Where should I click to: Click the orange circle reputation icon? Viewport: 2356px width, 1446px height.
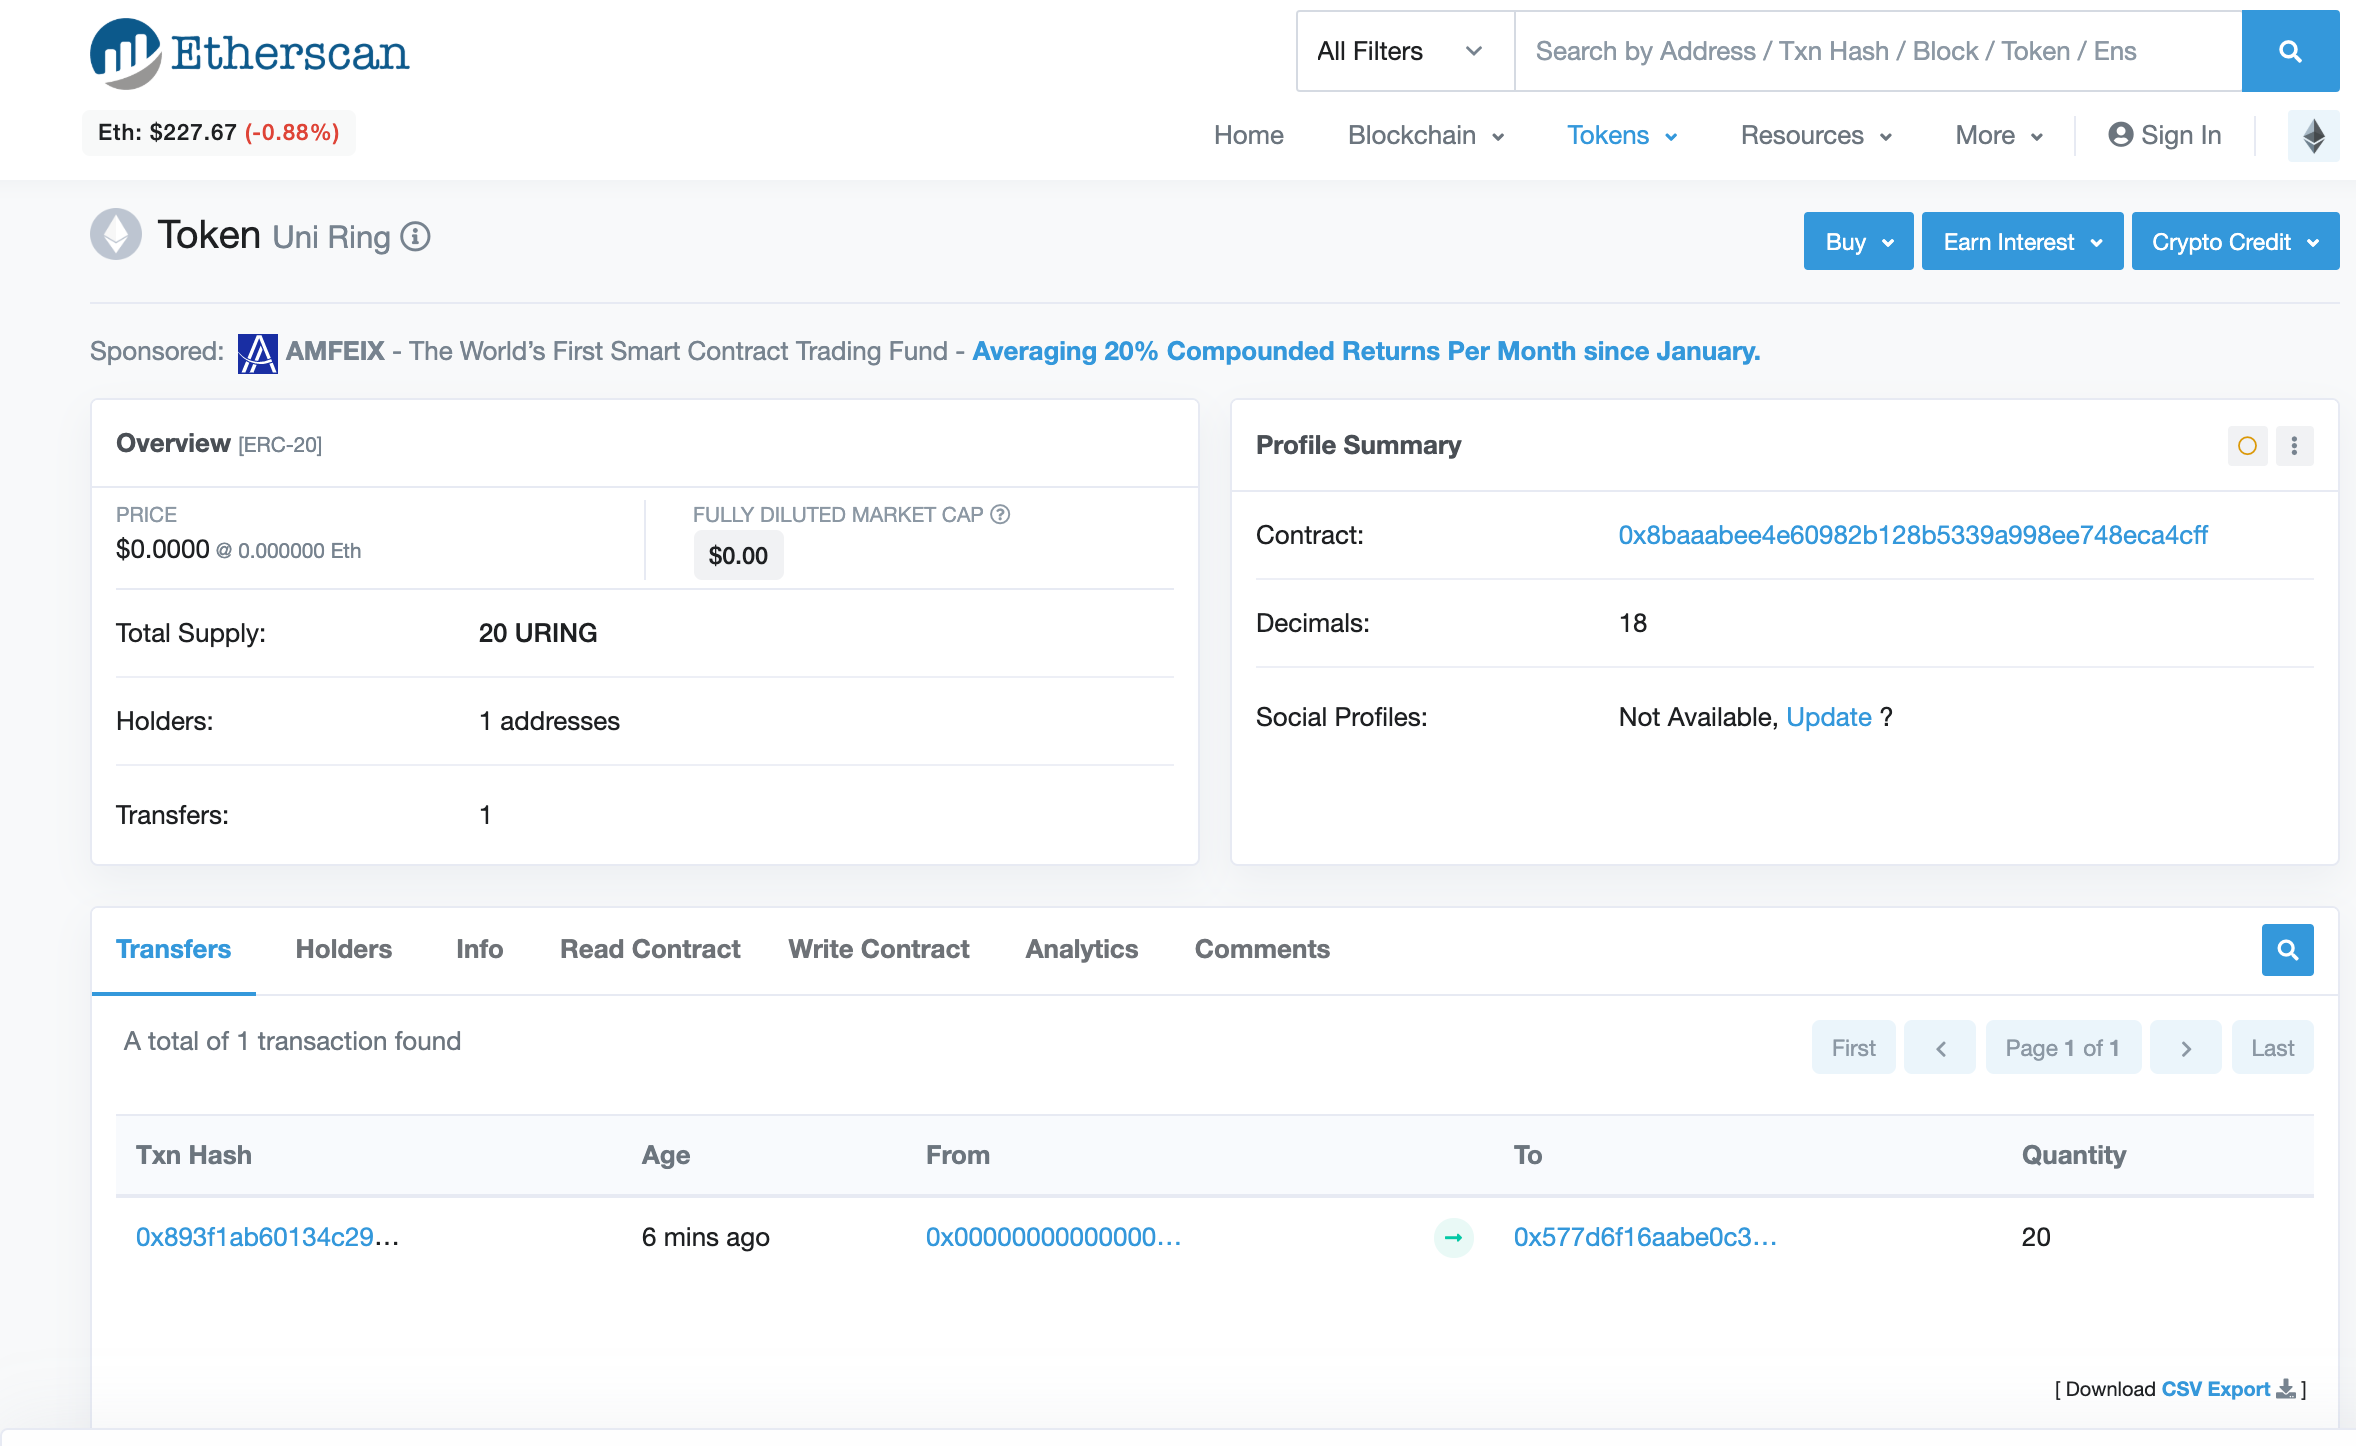pyautogui.click(x=2247, y=446)
